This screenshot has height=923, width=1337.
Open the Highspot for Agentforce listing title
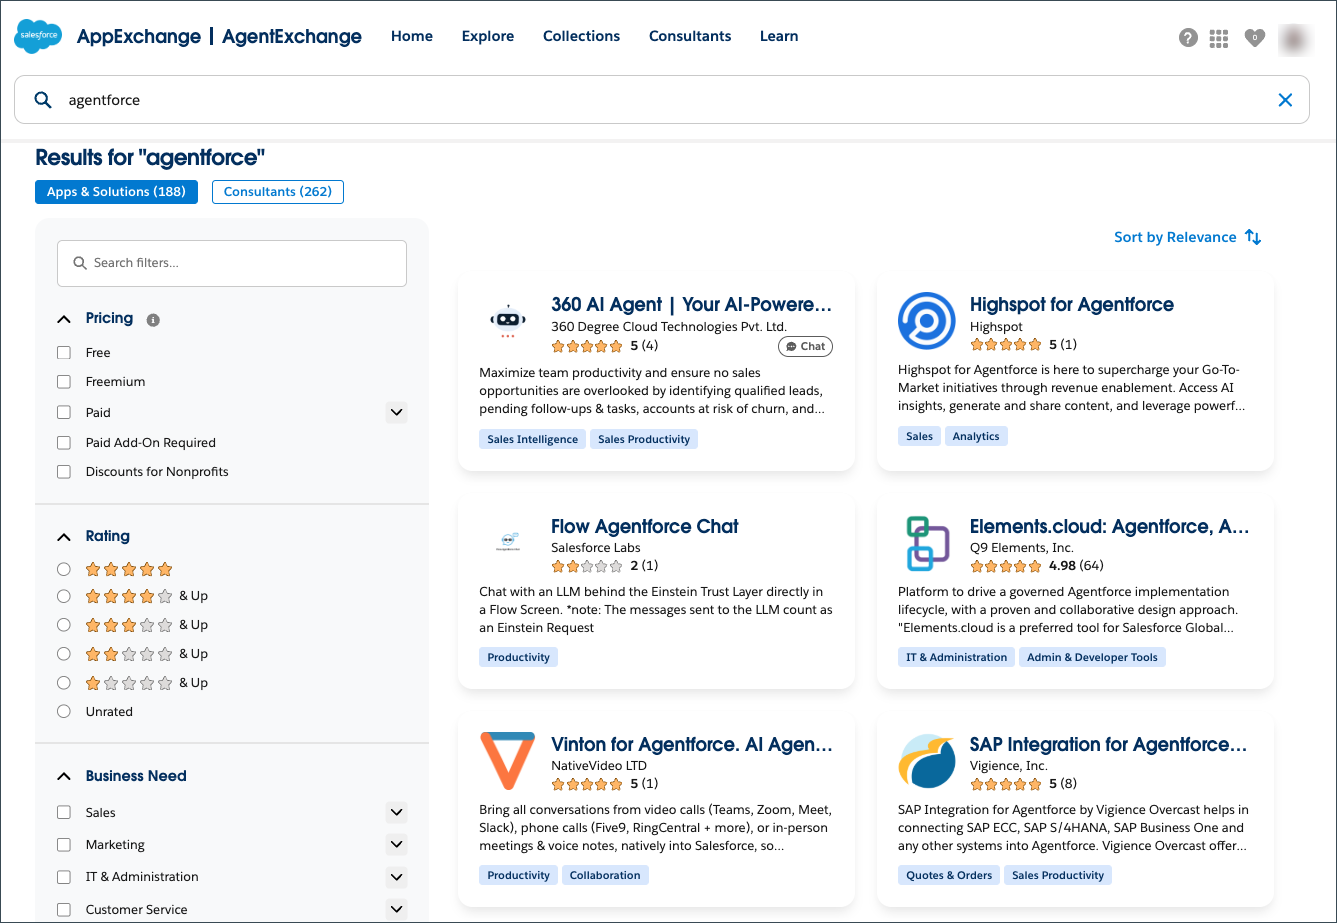1072,305
